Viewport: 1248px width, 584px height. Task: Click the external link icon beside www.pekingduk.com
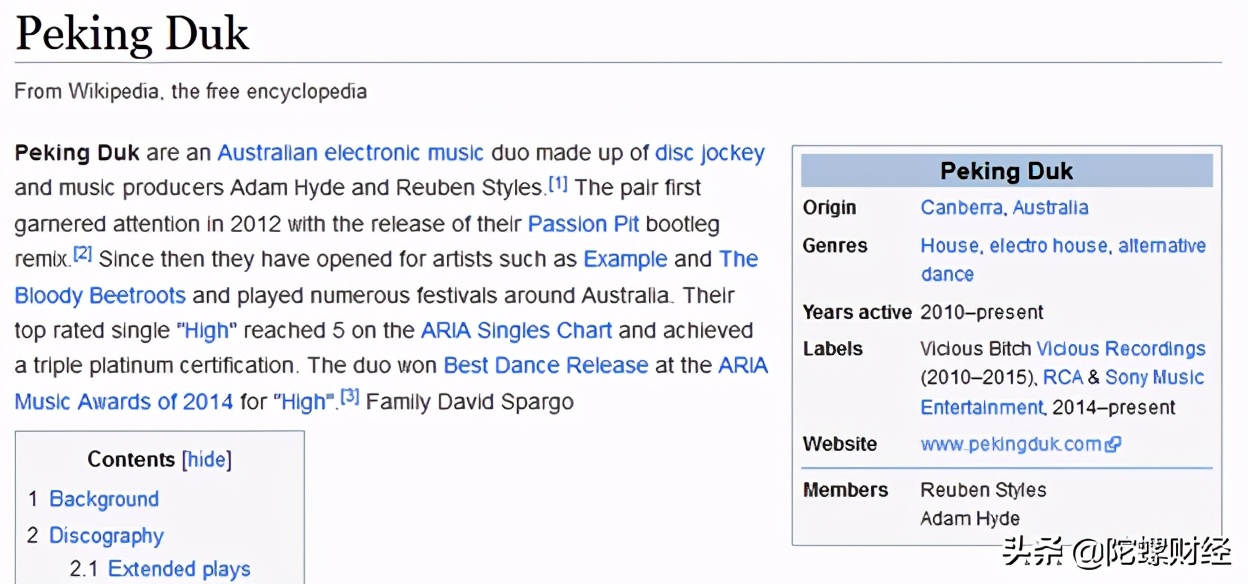[1113, 445]
